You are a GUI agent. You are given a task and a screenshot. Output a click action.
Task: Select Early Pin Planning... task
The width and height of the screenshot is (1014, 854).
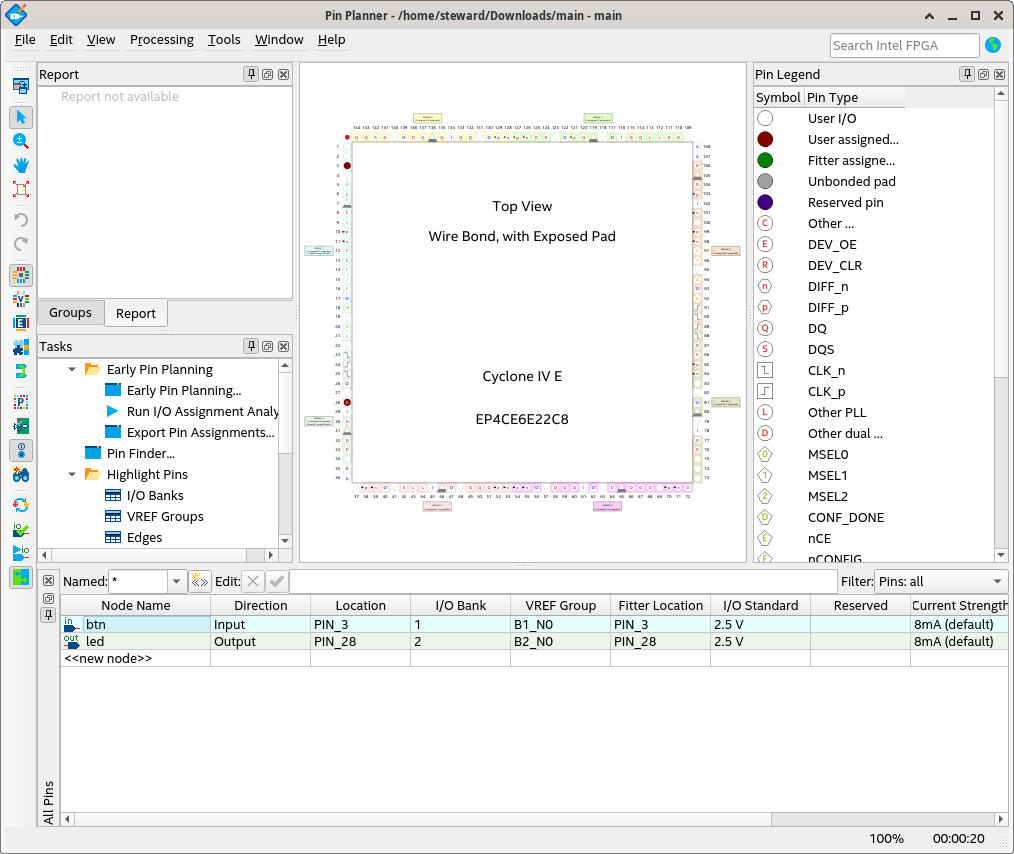[184, 390]
